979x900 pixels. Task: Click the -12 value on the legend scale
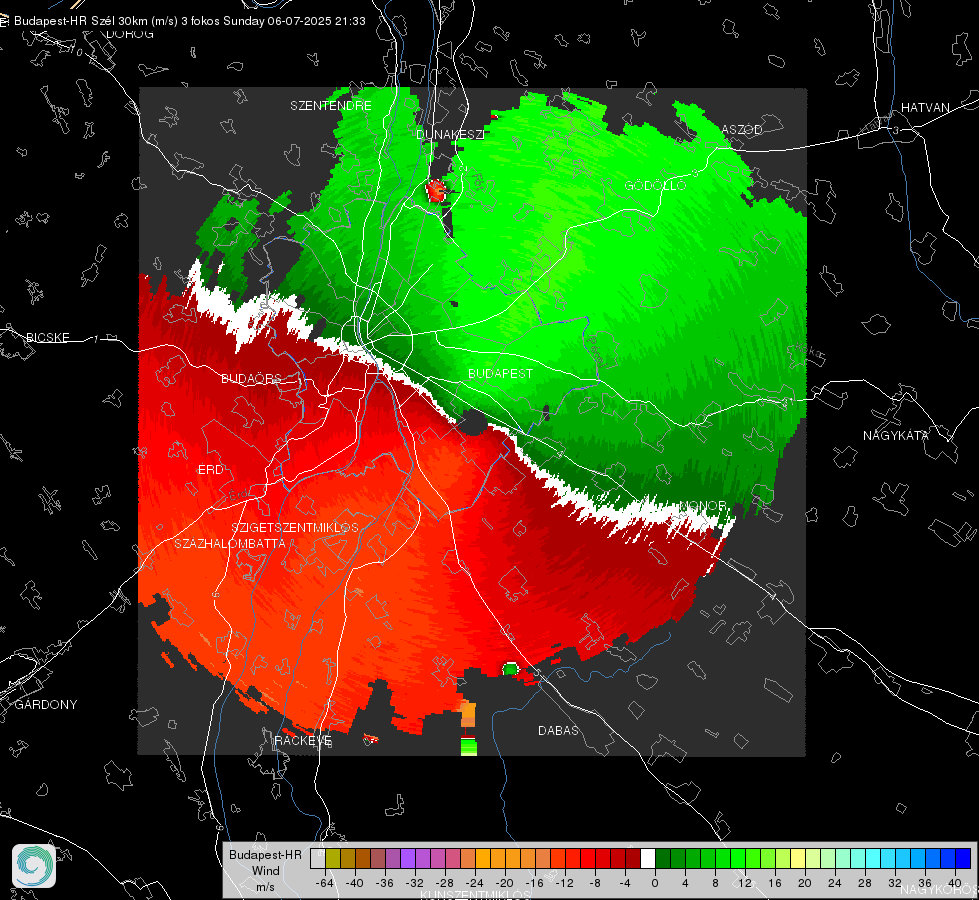click(x=564, y=883)
